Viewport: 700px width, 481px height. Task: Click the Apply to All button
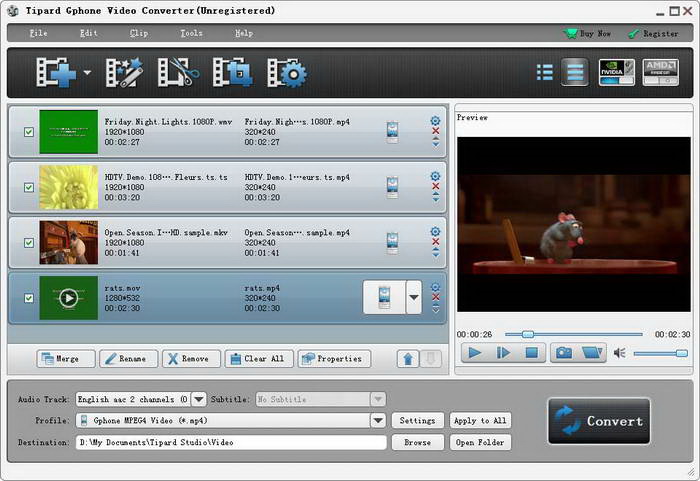point(480,420)
